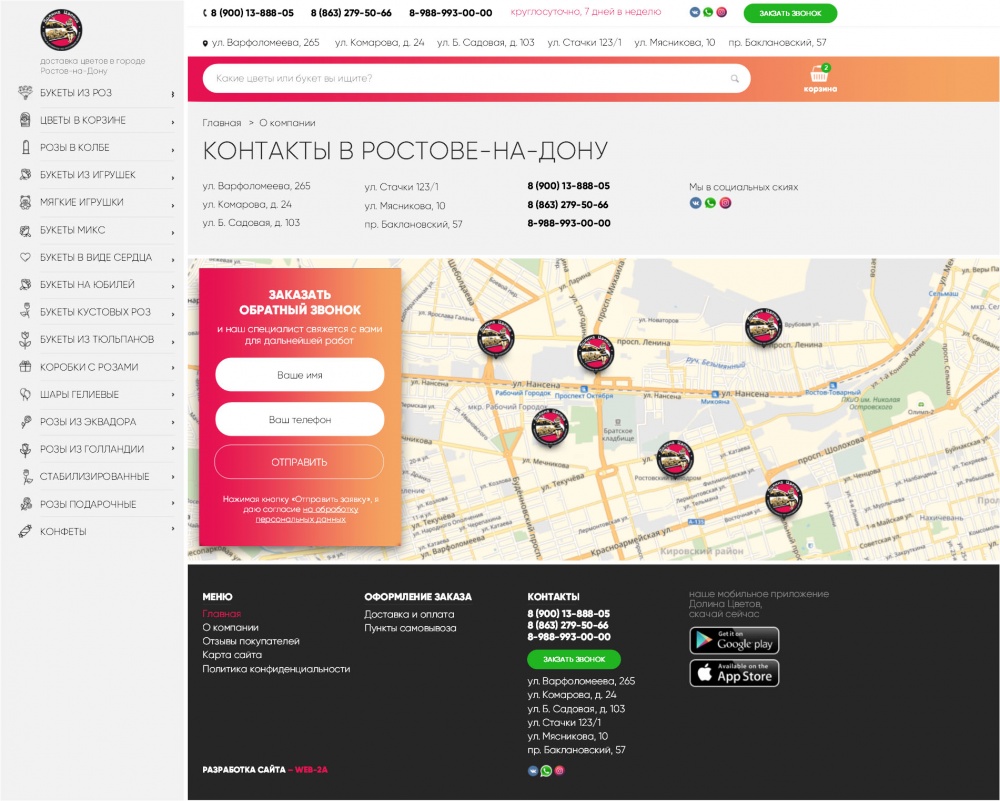Open the Instagram icon in top header

point(721,12)
